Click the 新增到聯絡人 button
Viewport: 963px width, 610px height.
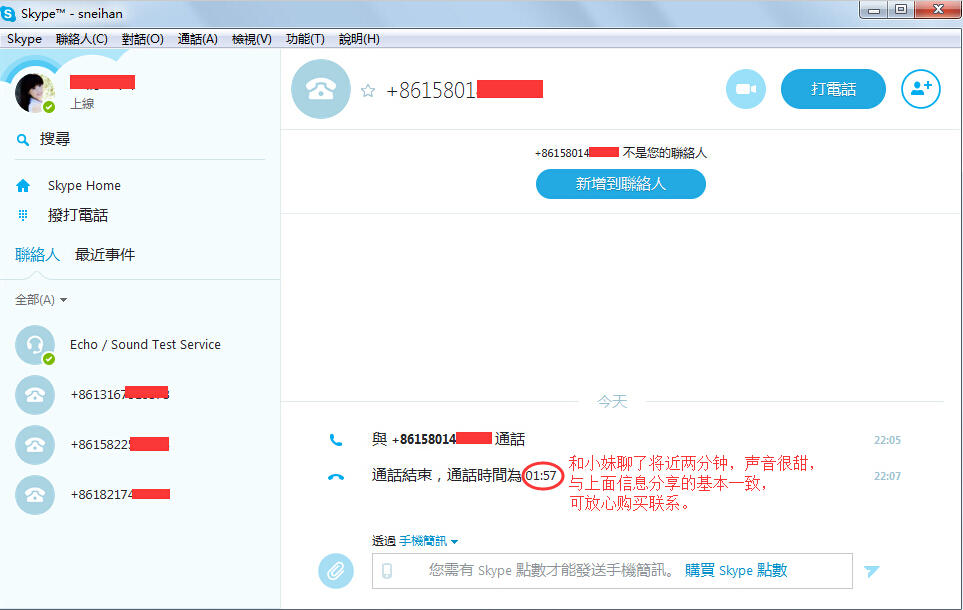click(620, 184)
